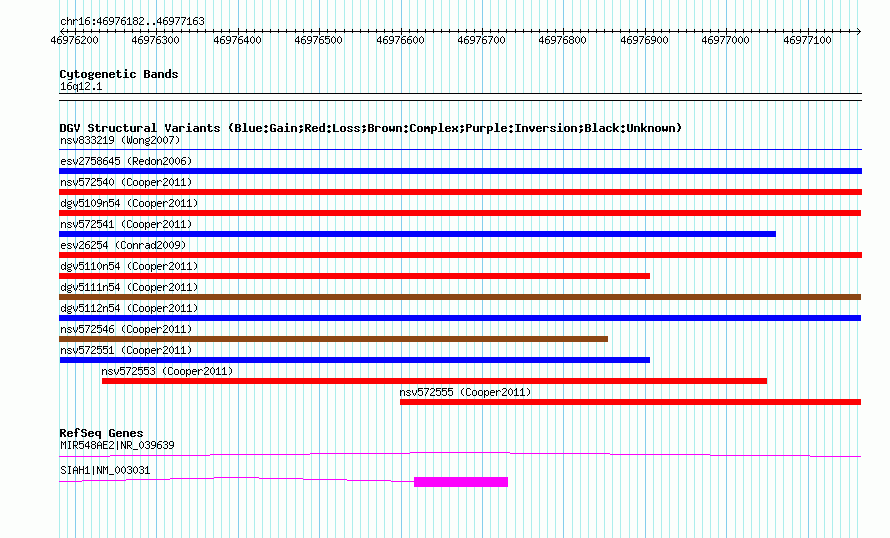Click the 46976300 ruler coordinate

[156, 40]
